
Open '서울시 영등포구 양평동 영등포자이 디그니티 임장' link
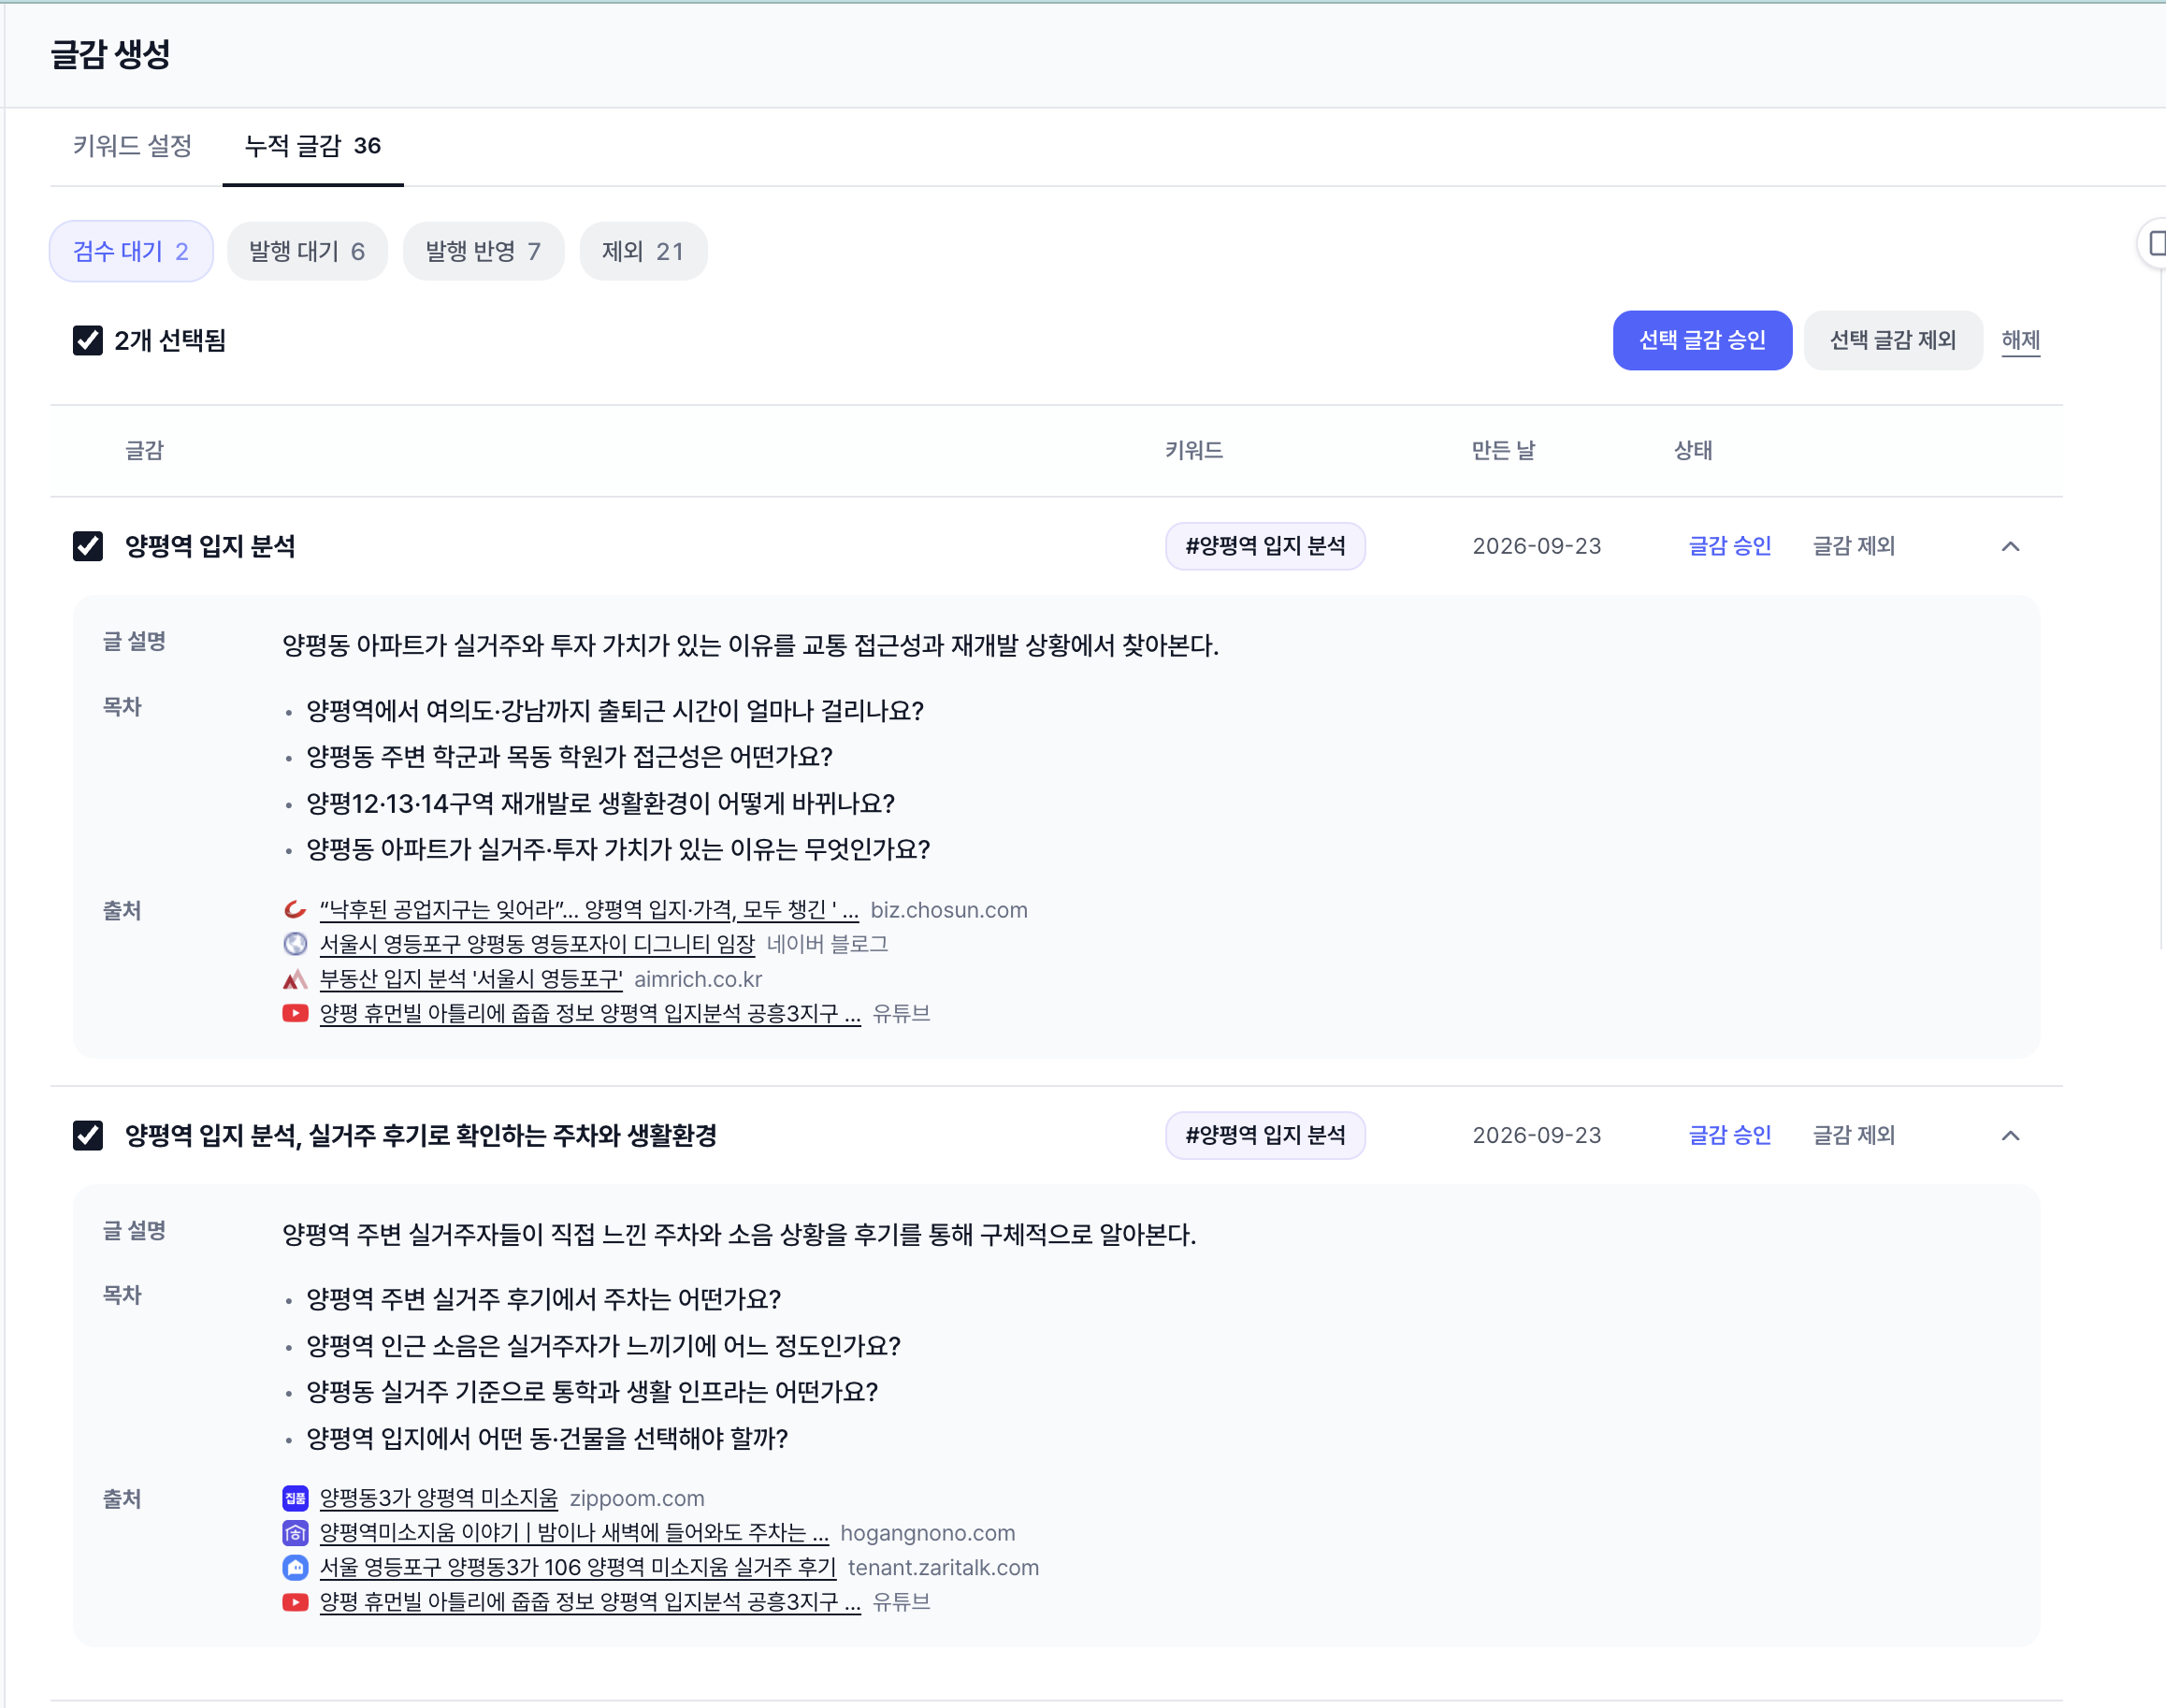[537, 944]
